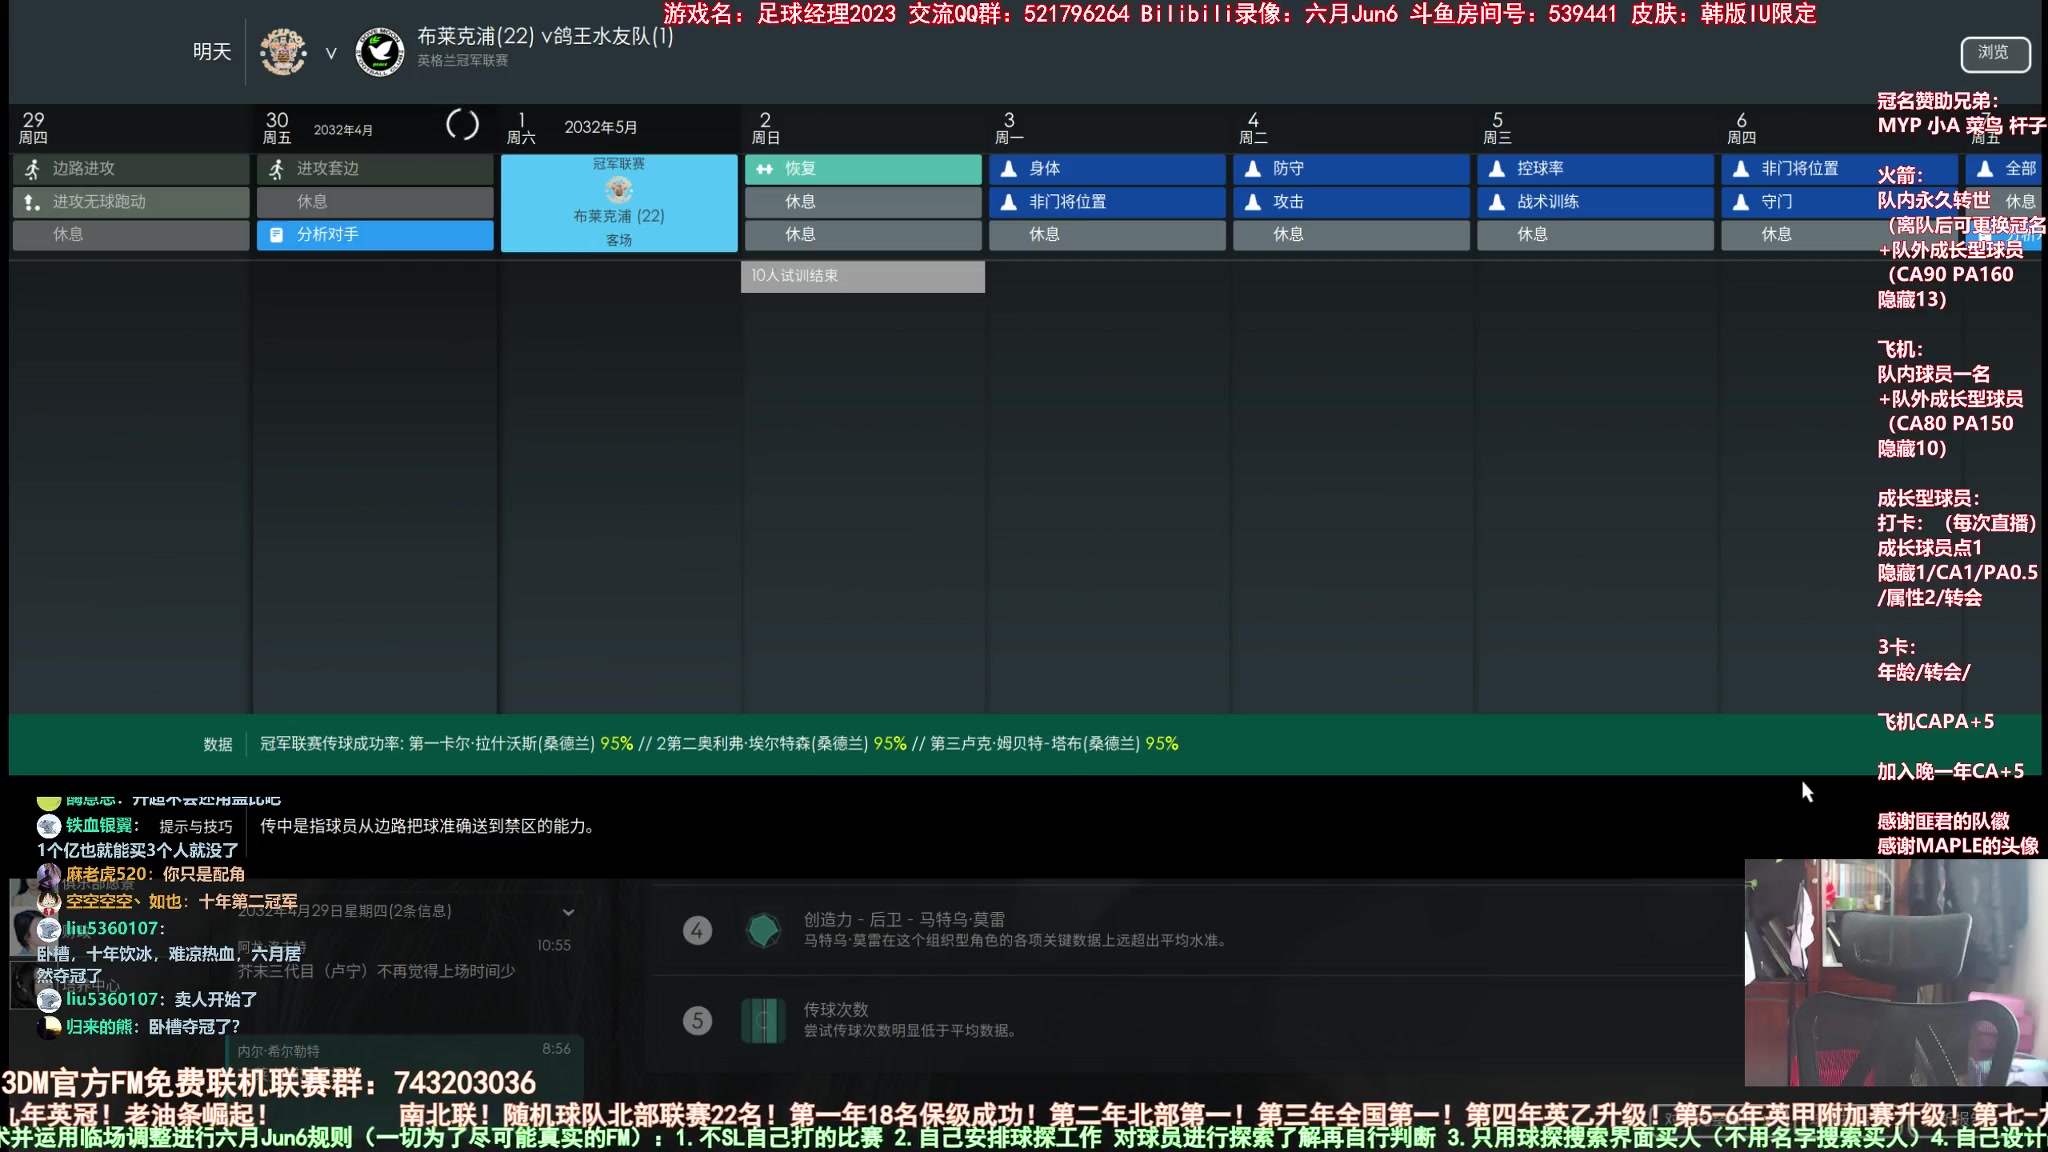The height and width of the screenshot is (1152, 2048).
Task: Select the 身体 session on Monday 3
Action: coord(1107,169)
